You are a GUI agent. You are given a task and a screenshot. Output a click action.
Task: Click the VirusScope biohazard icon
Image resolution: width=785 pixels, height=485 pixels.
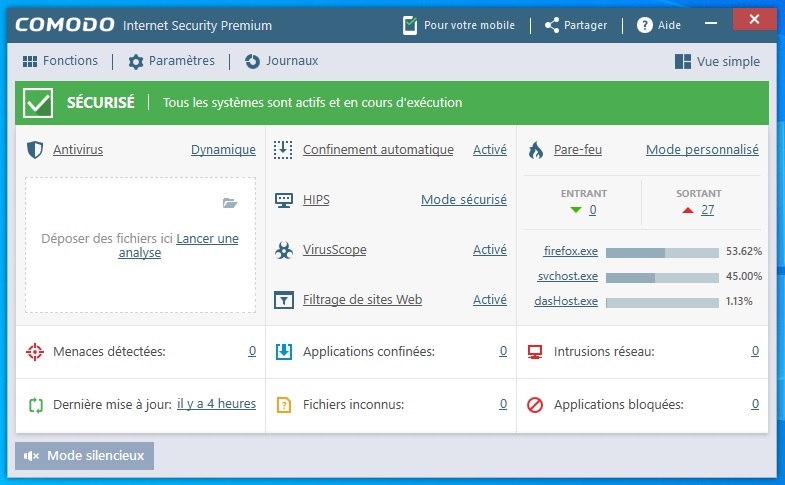tap(284, 250)
